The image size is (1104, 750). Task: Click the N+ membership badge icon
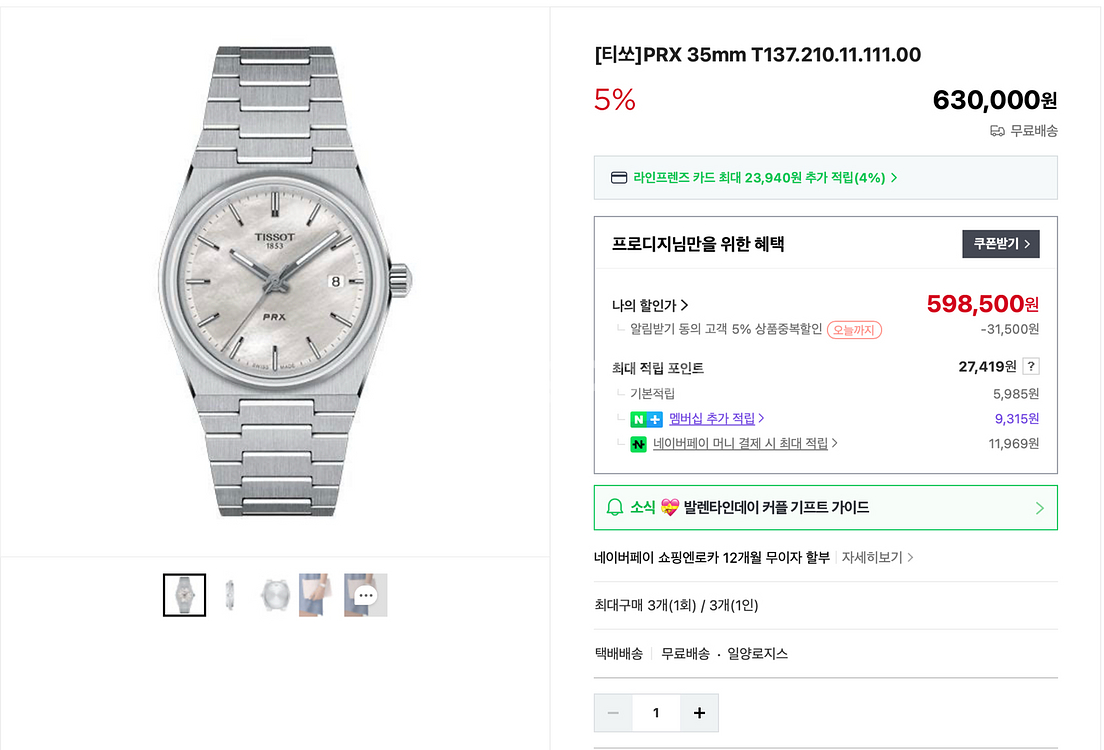[646, 419]
